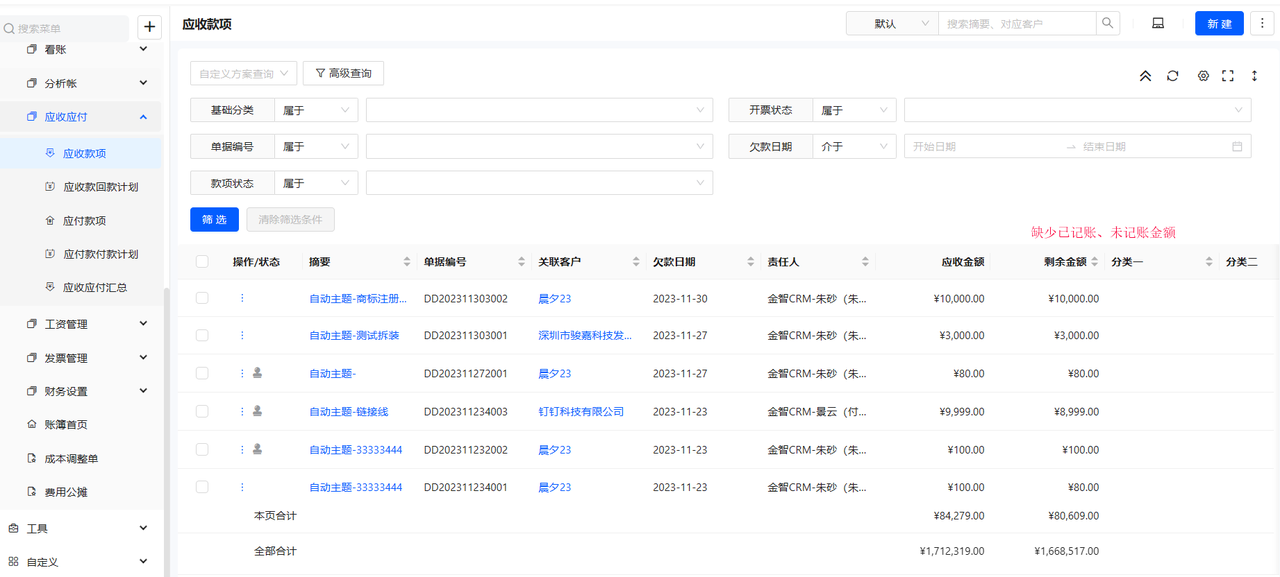The height and width of the screenshot is (577, 1280).
Task: Sort by 欠款日期 column sort arrows
Action: pos(751,262)
